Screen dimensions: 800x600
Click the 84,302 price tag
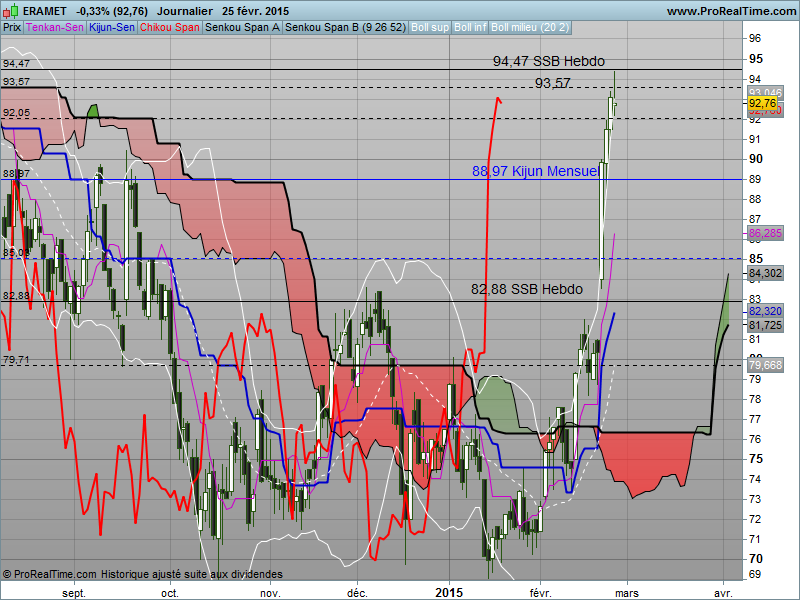click(x=765, y=273)
